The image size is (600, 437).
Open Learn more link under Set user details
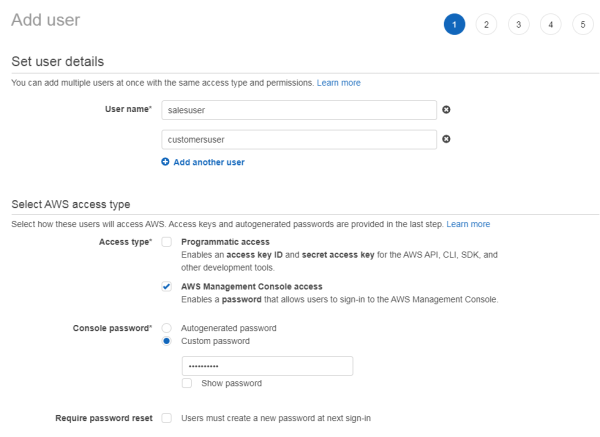[339, 82]
